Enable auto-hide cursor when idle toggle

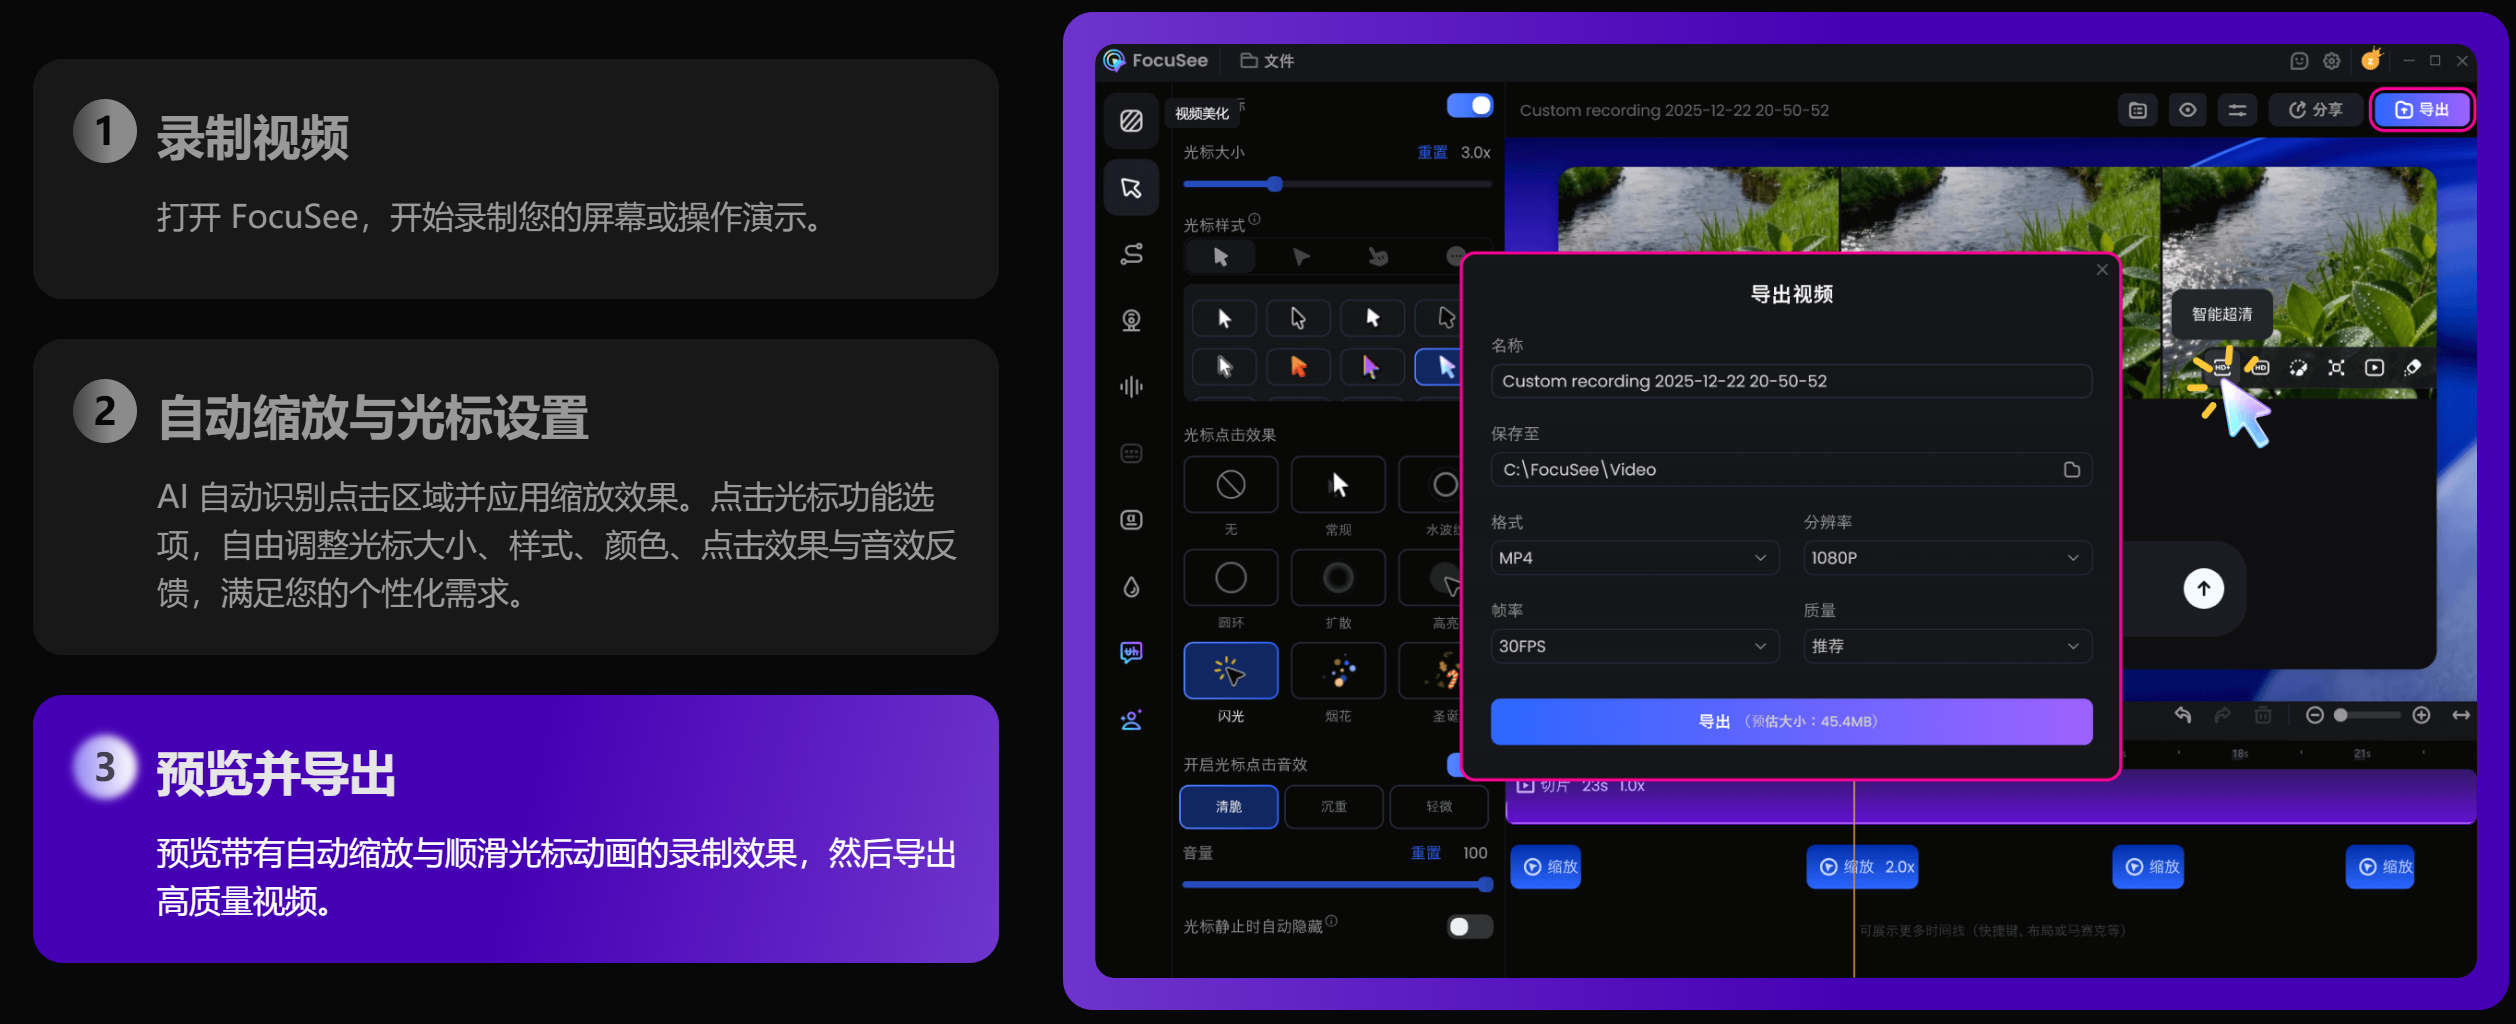pyautogui.click(x=1469, y=927)
